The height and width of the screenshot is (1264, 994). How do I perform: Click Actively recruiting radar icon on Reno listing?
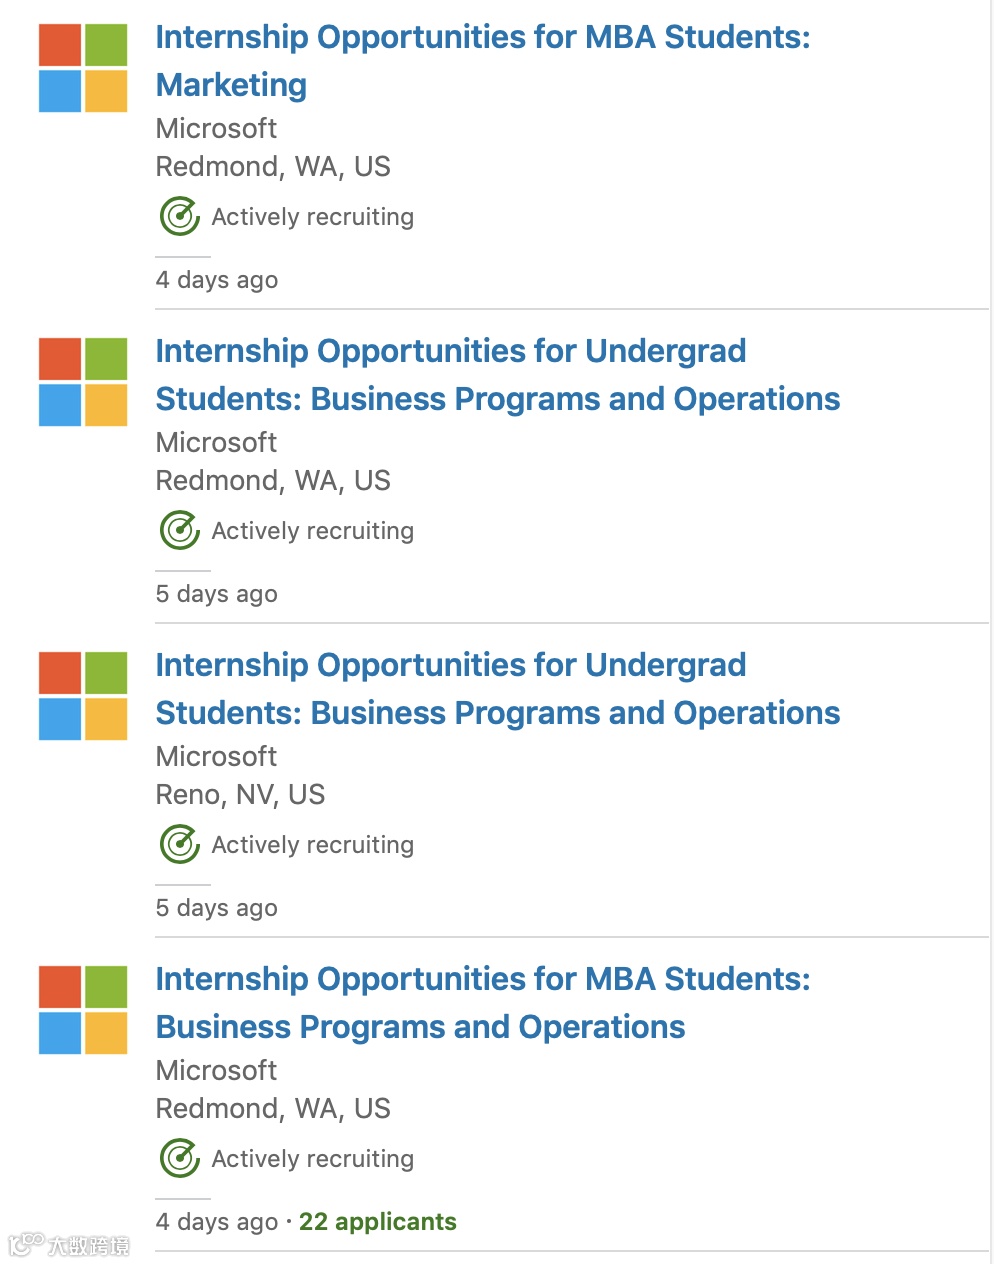(180, 844)
